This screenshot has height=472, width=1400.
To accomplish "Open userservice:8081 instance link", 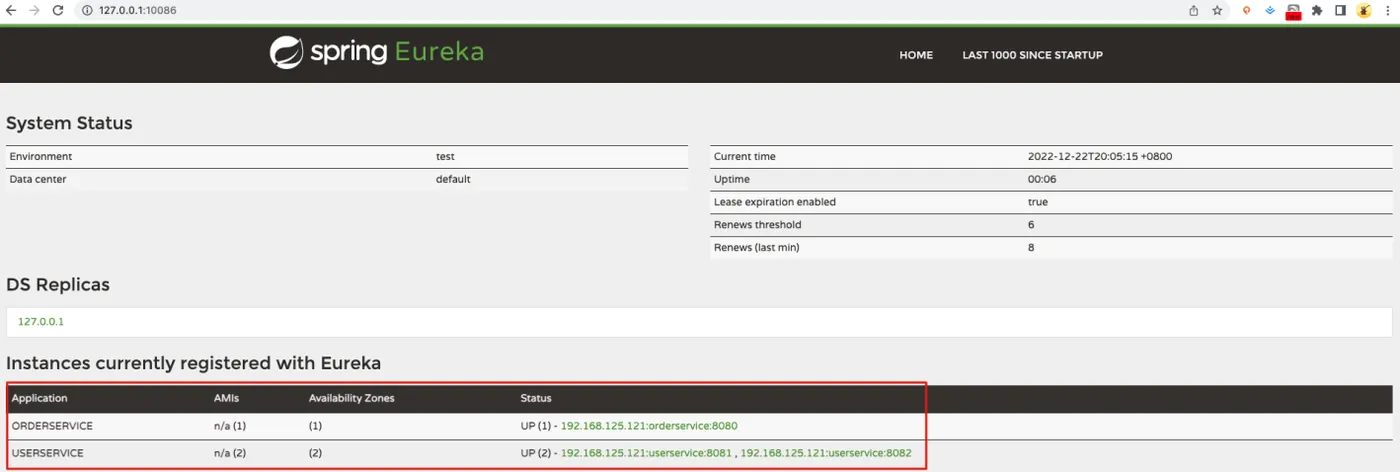I will [646, 453].
